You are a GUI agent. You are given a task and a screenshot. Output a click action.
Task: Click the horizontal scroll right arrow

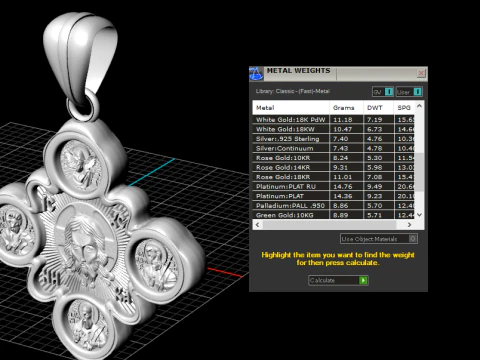click(409, 225)
